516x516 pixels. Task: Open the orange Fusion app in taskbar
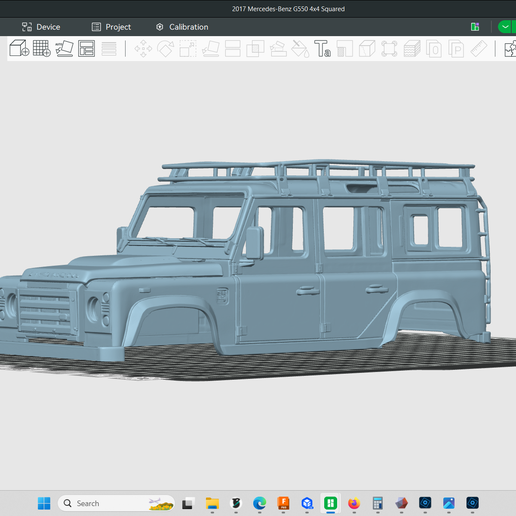[x=283, y=503]
